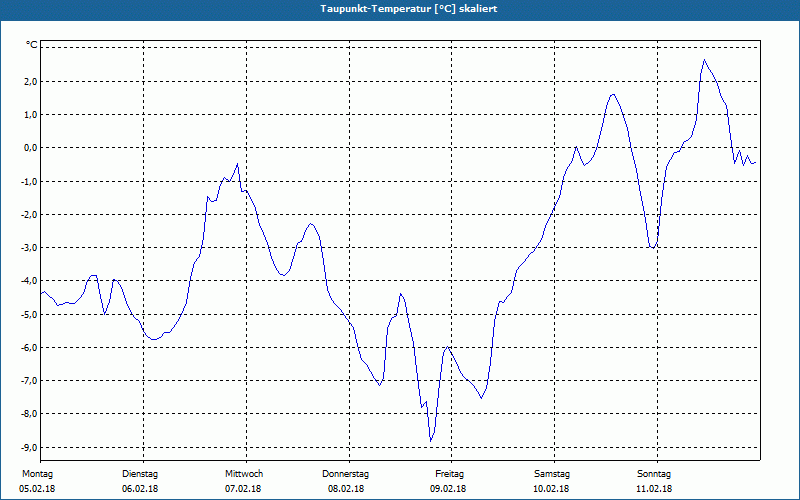This screenshot has width=800, height=500.
Task: Click the date 07.02.18
Action: click(x=243, y=489)
